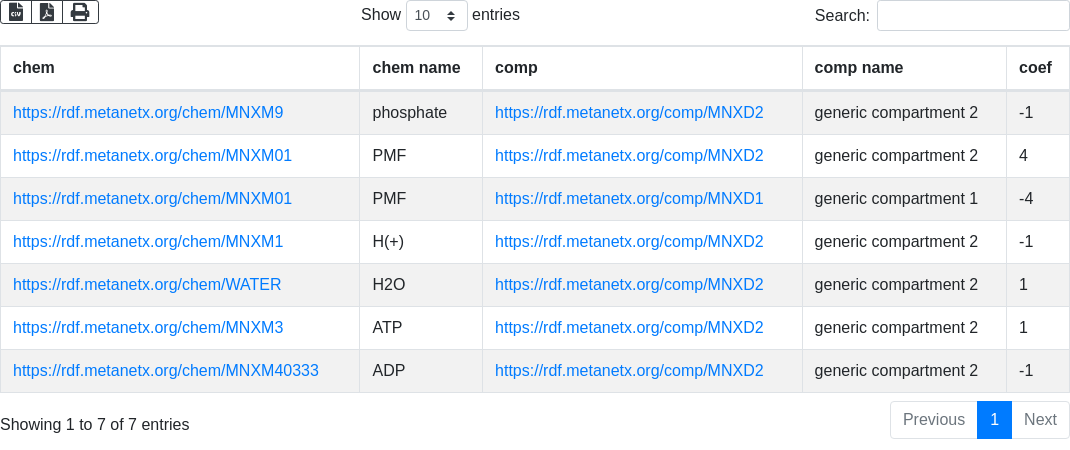Open the MNXM9 chem link
The width and height of the screenshot is (1070, 450).
[148, 113]
